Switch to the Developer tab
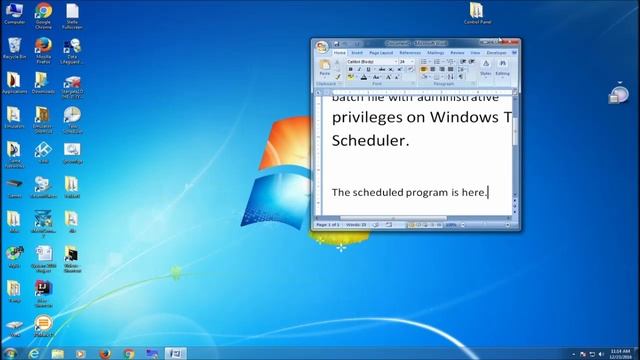The width and height of the screenshot is (640, 360). [496, 53]
